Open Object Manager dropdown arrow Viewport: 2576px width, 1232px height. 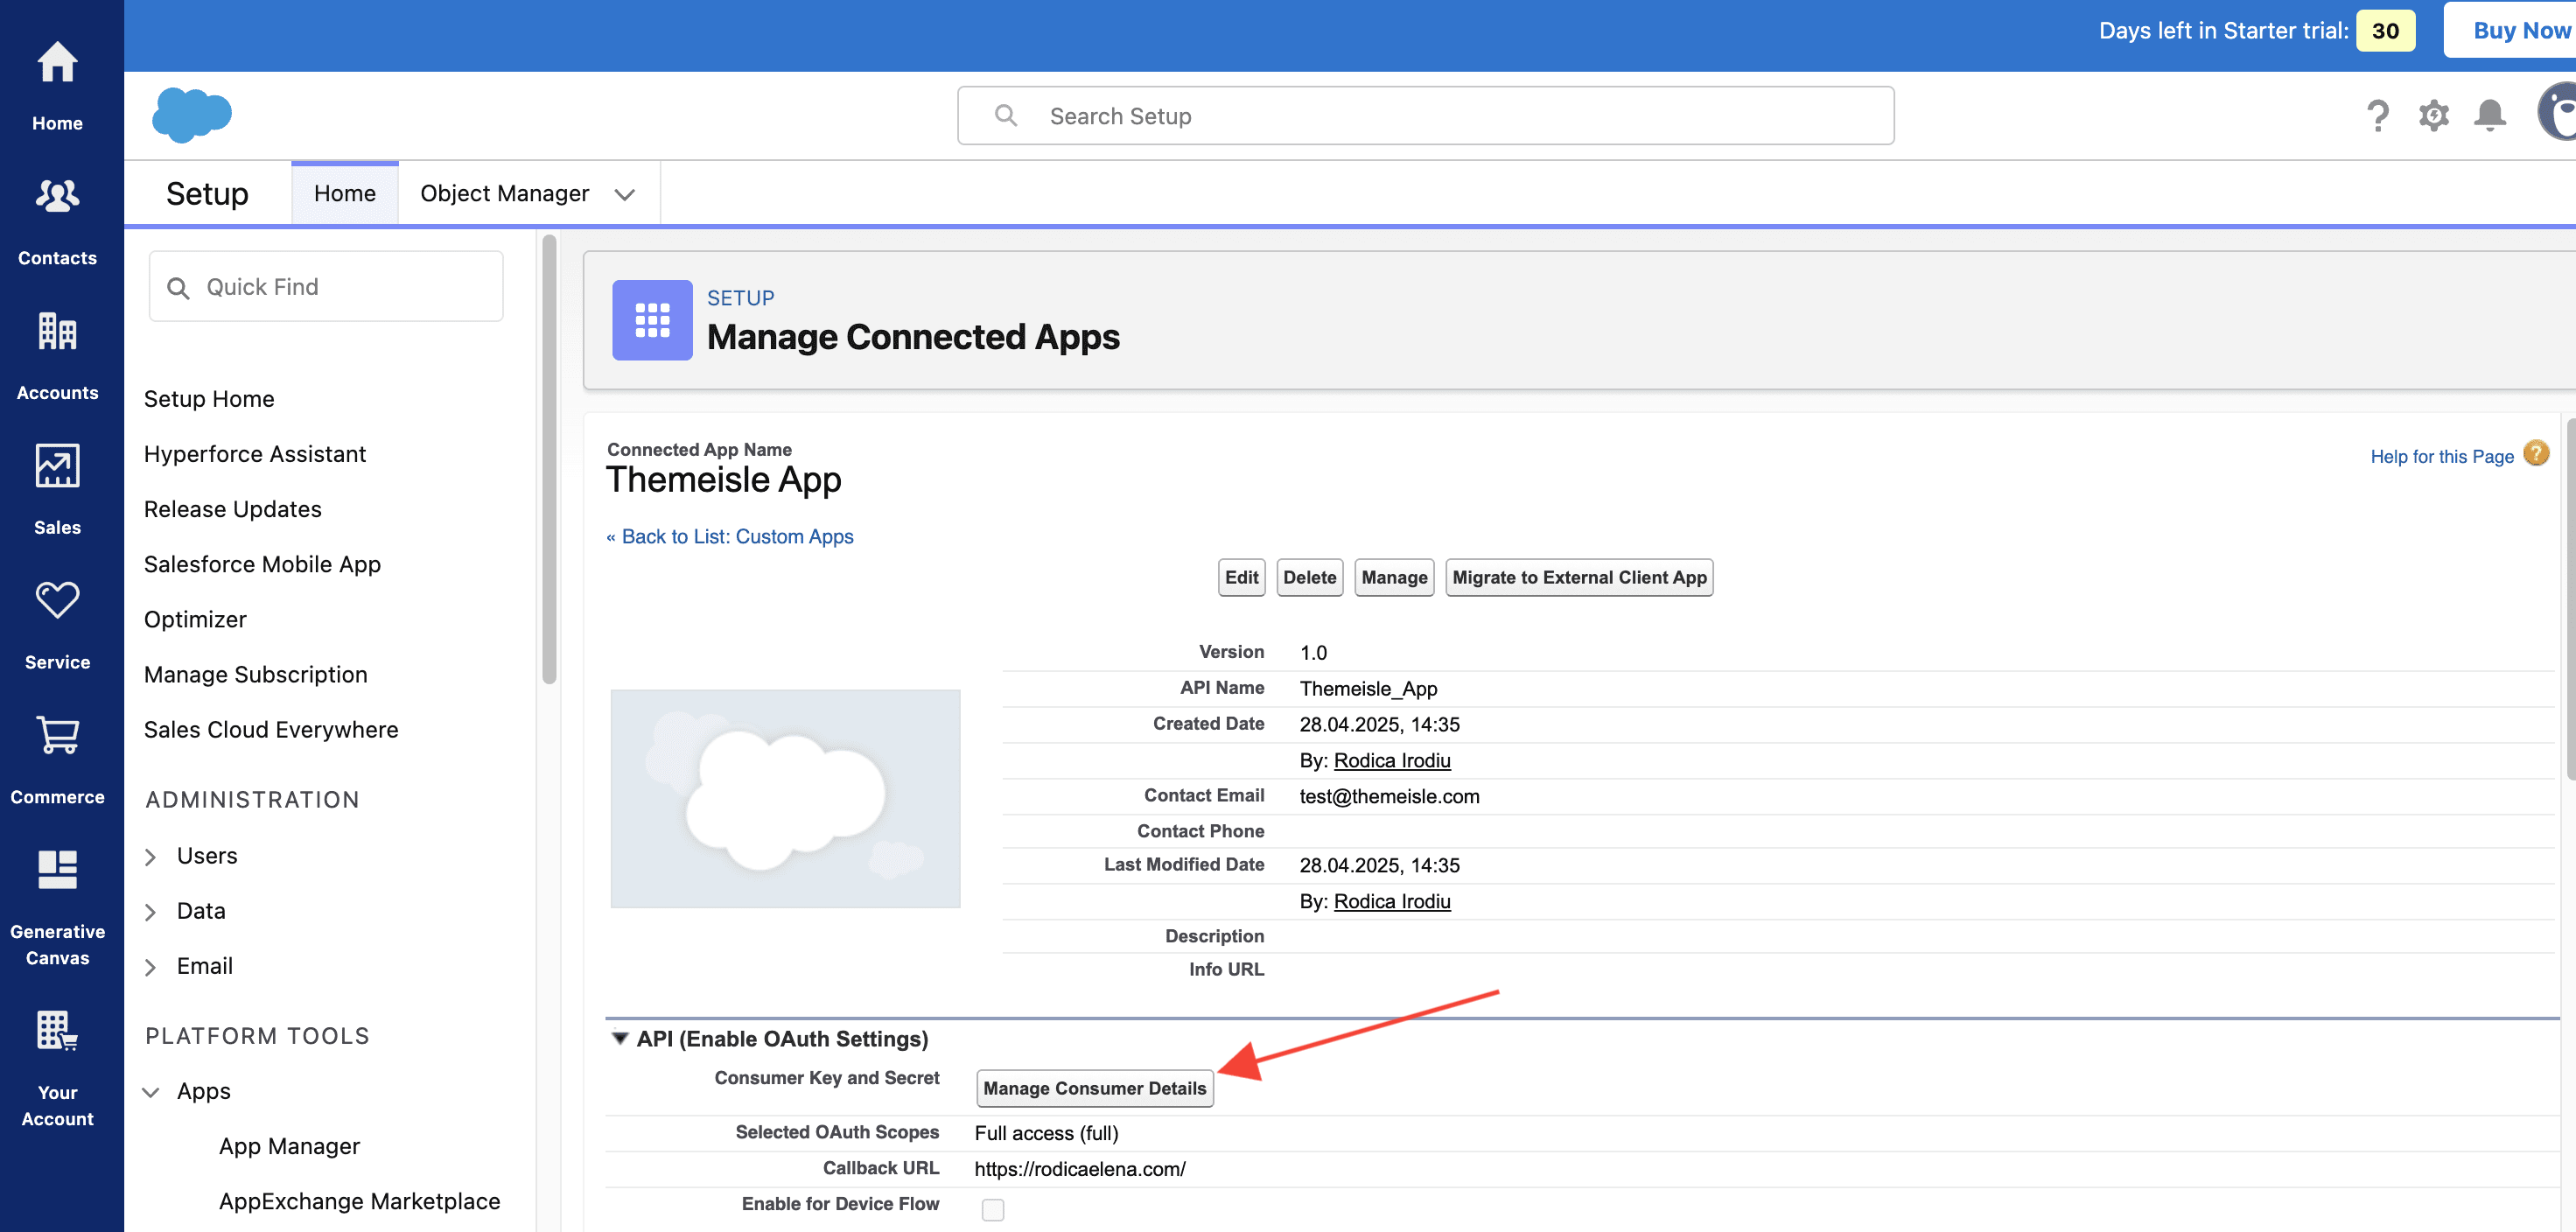(x=625, y=195)
